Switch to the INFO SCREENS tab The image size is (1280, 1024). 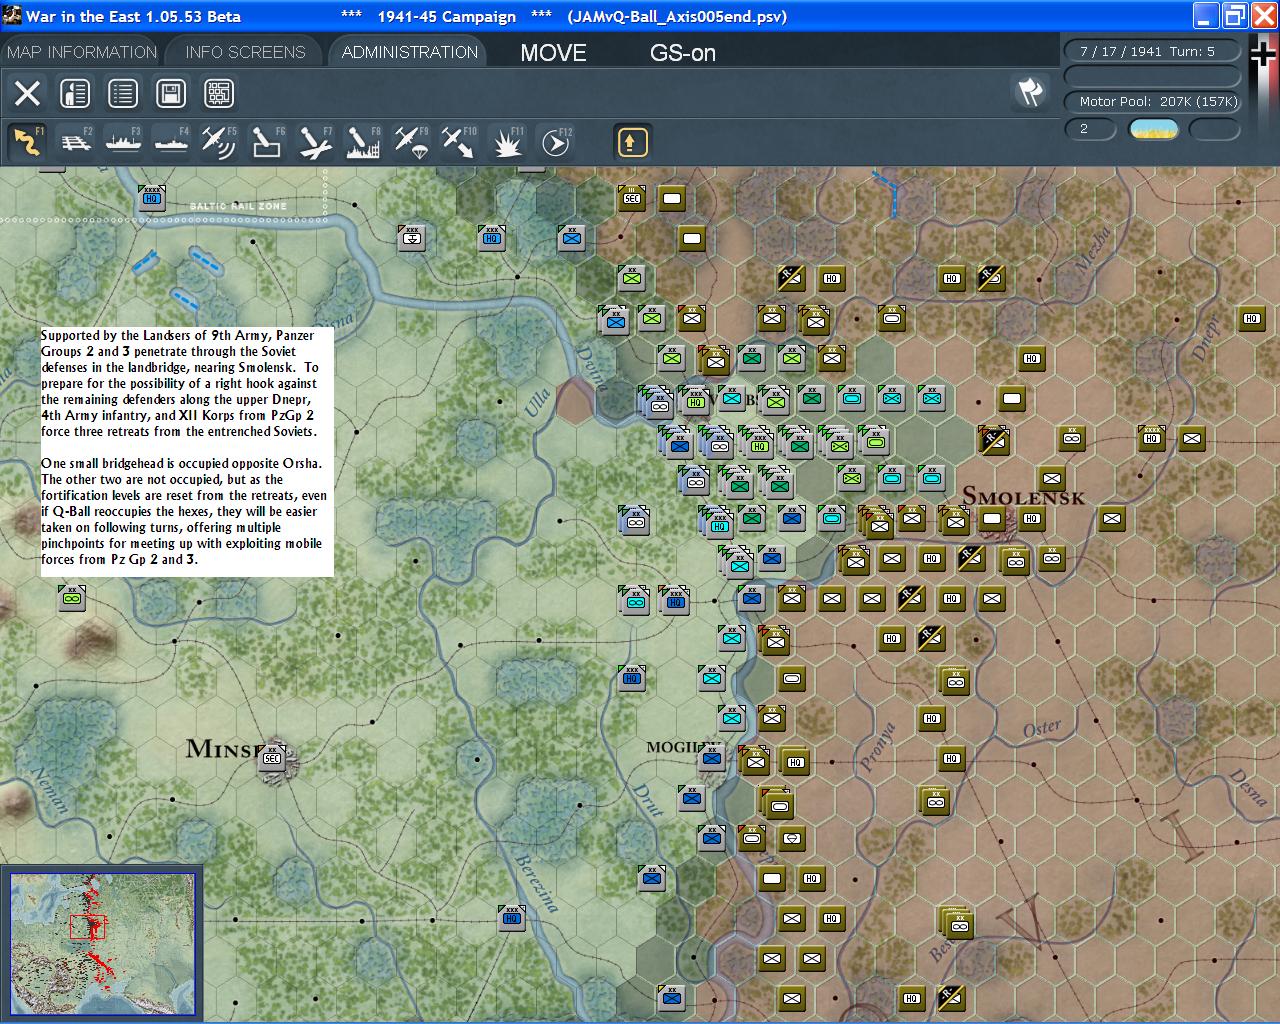tap(245, 52)
